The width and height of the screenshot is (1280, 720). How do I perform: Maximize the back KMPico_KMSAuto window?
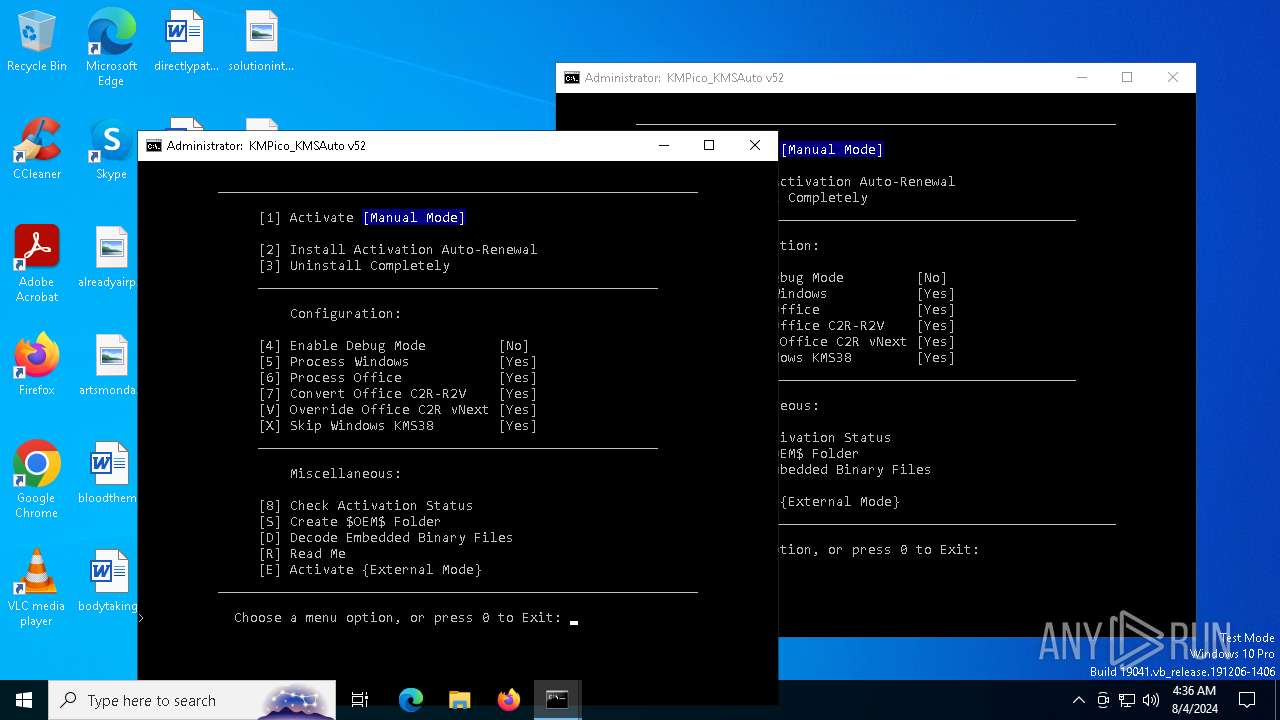coord(1127,78)
